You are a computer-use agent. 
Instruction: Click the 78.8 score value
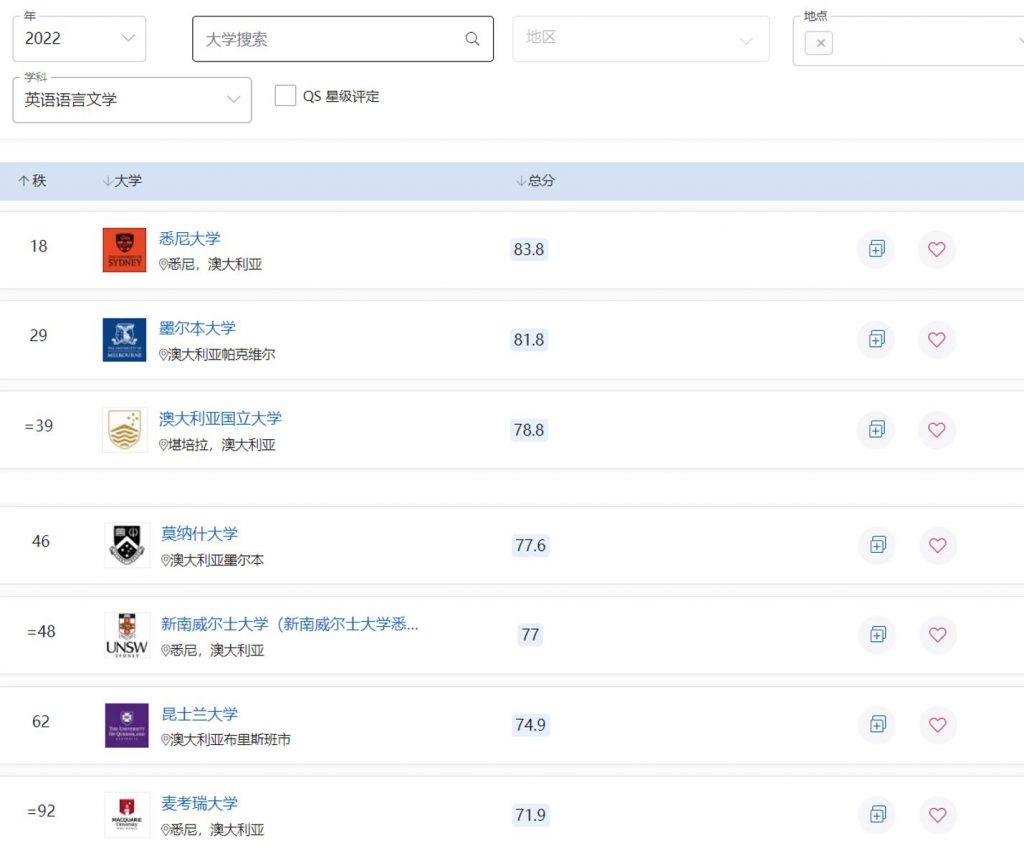tap(529, 430)
